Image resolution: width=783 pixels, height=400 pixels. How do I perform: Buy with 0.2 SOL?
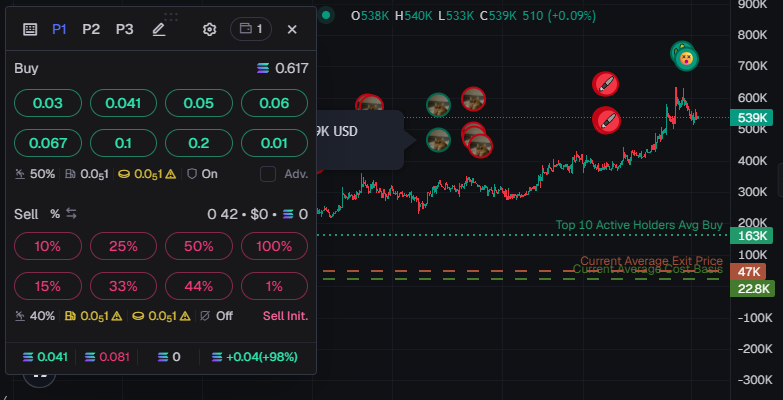pyautogui.click(x=199, y=143)
